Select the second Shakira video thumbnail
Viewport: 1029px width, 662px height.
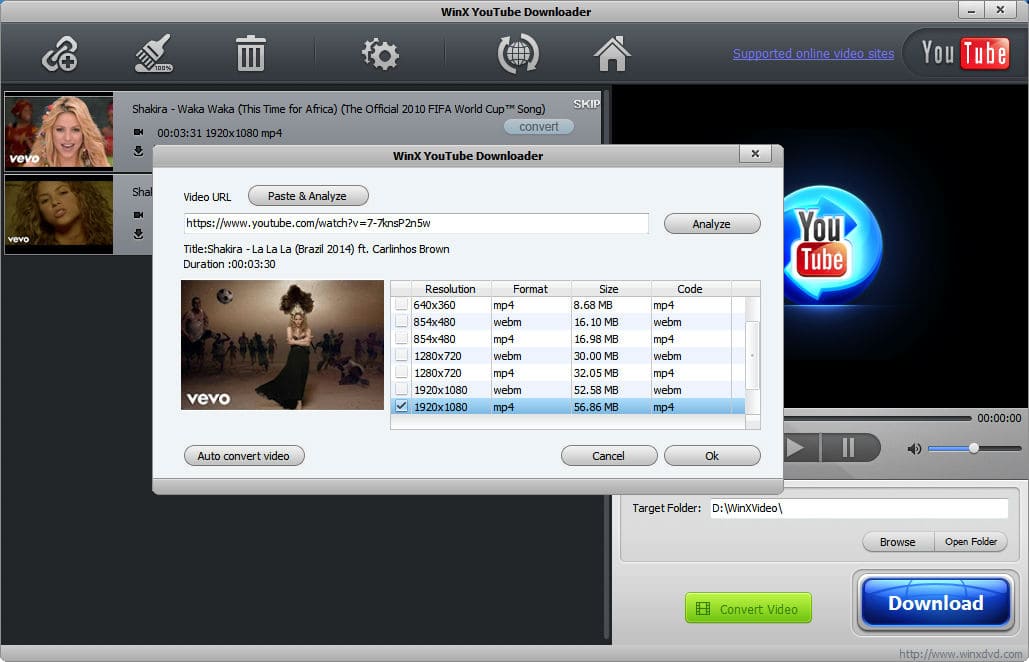pos(59,214)
